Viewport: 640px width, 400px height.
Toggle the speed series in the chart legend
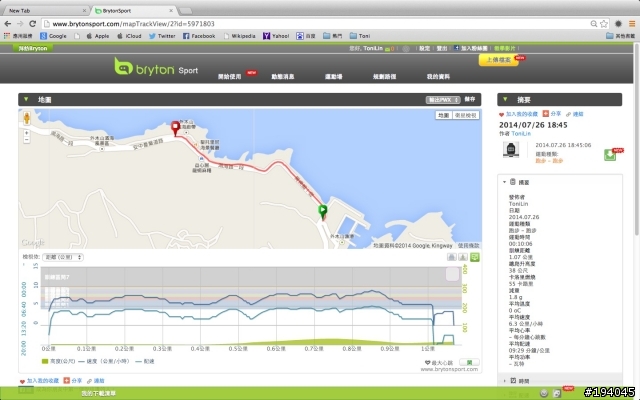point(104,361)
